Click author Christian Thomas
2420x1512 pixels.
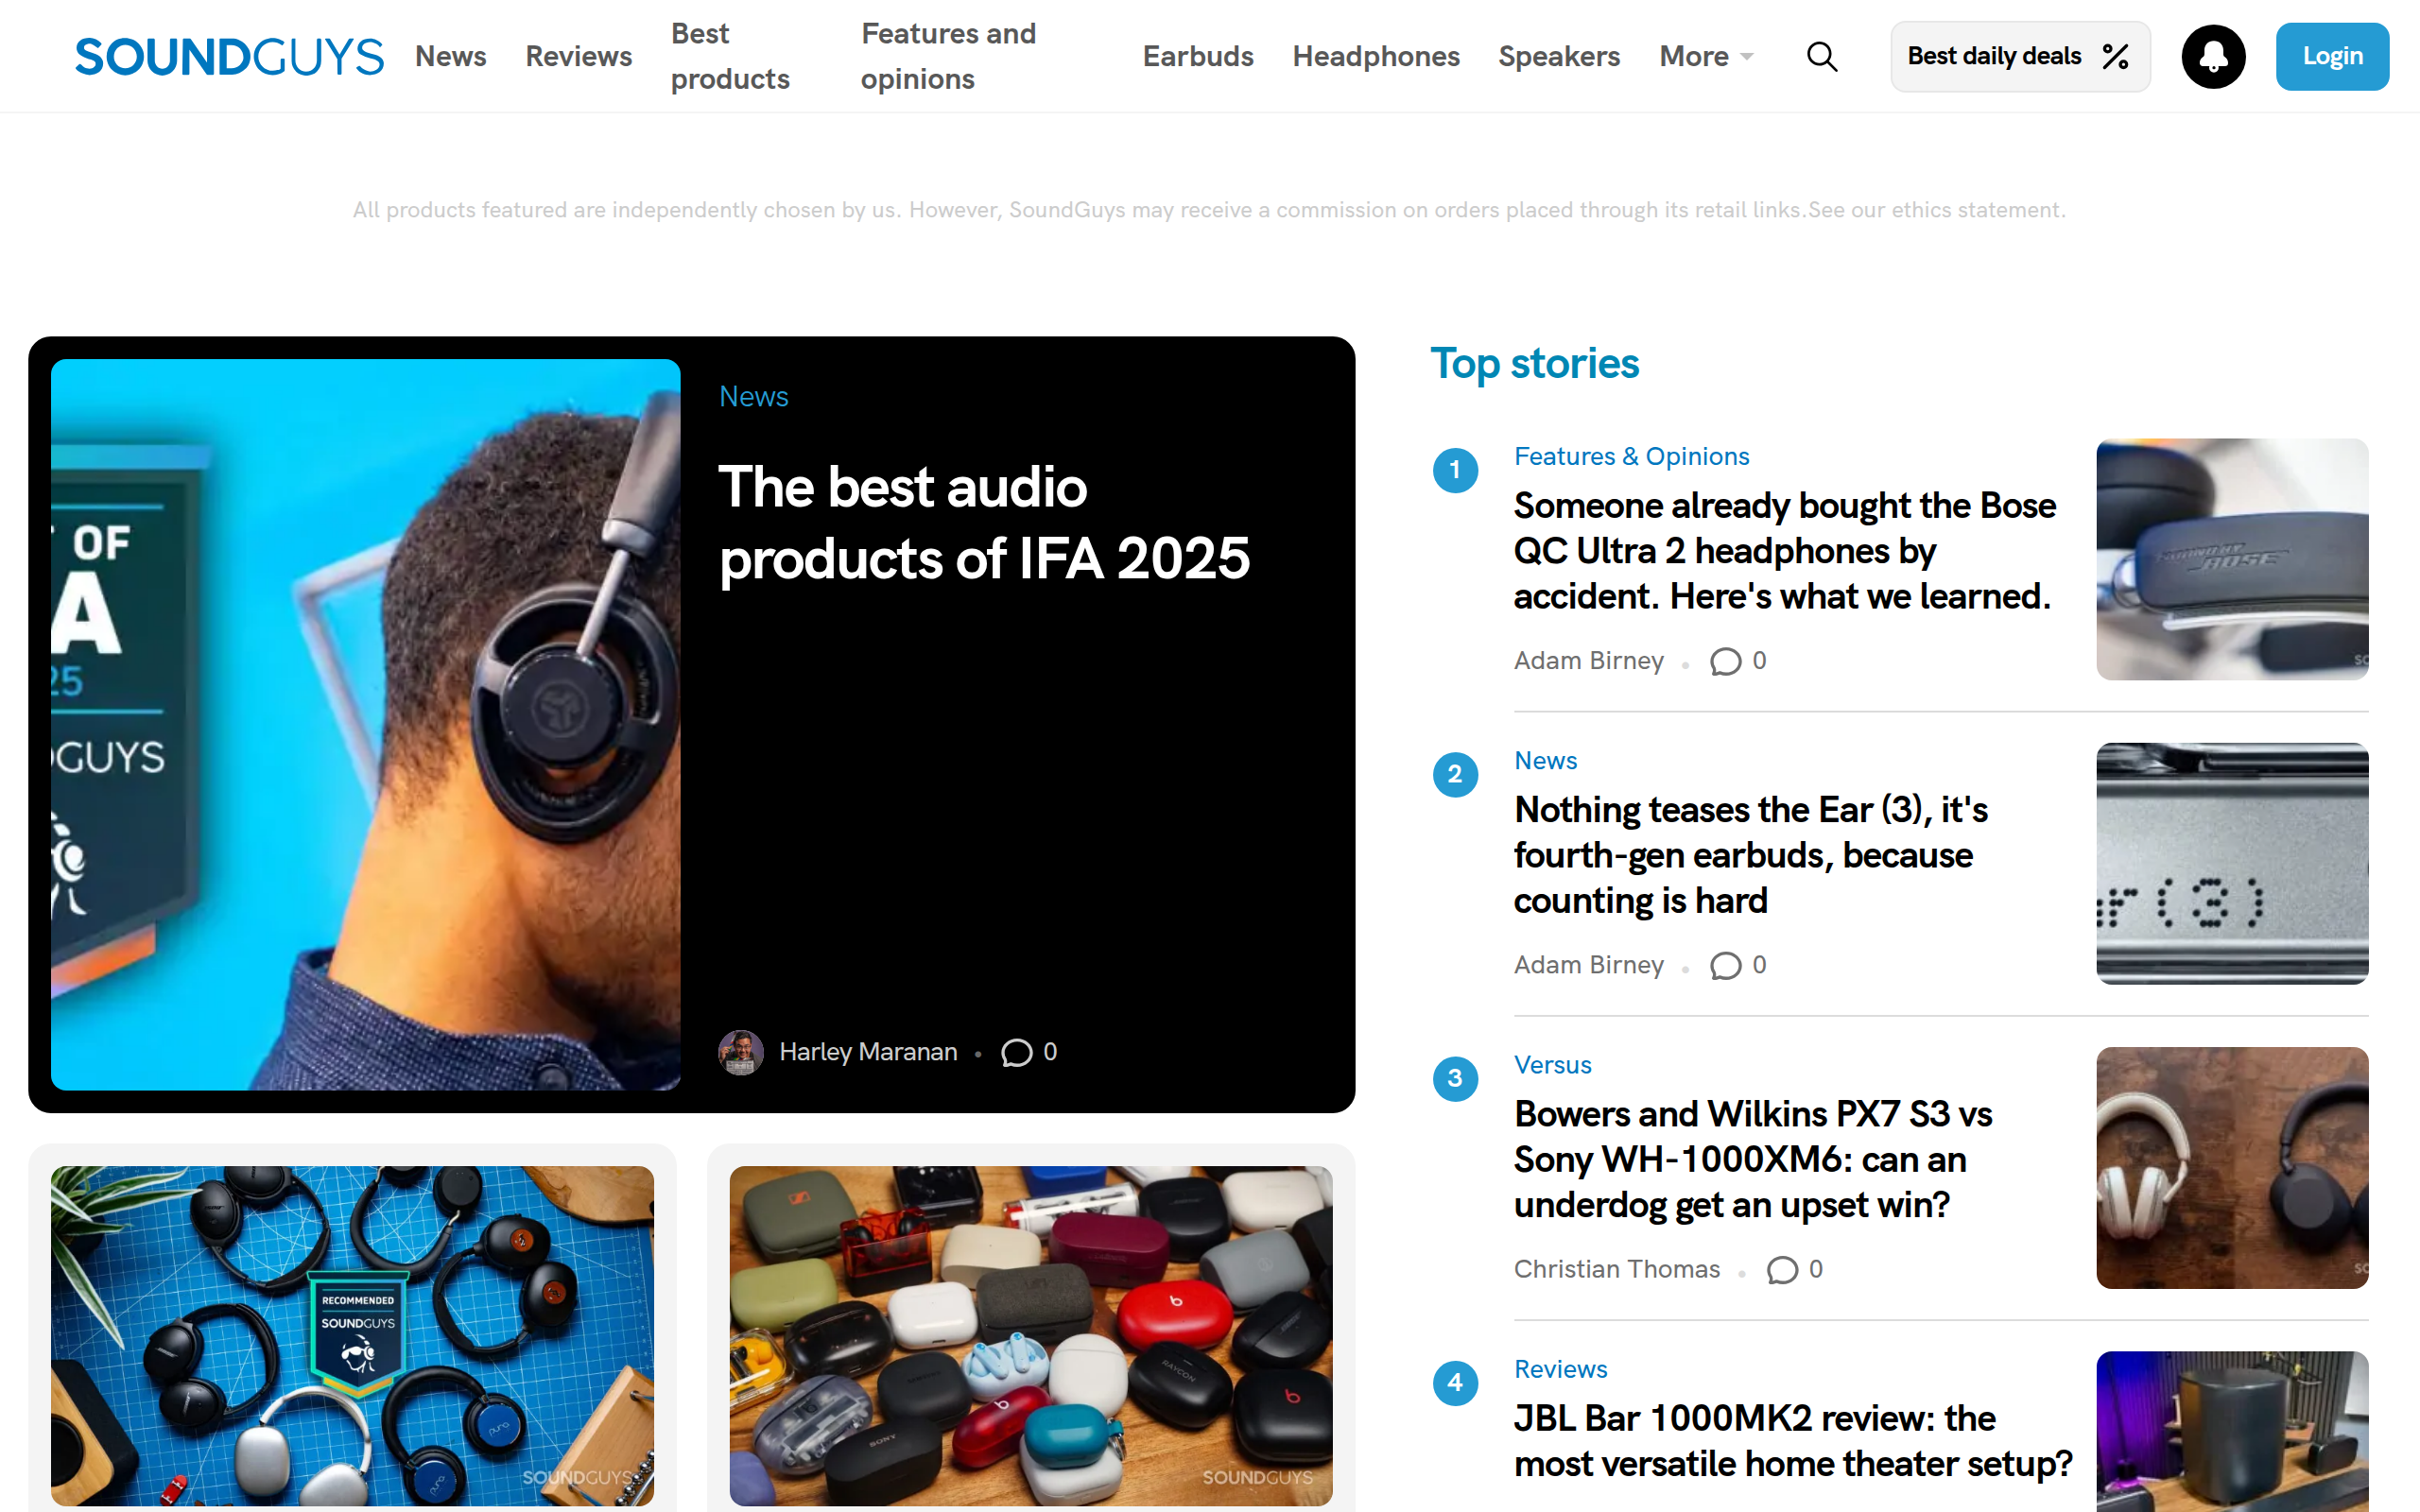(1617, 1269)
